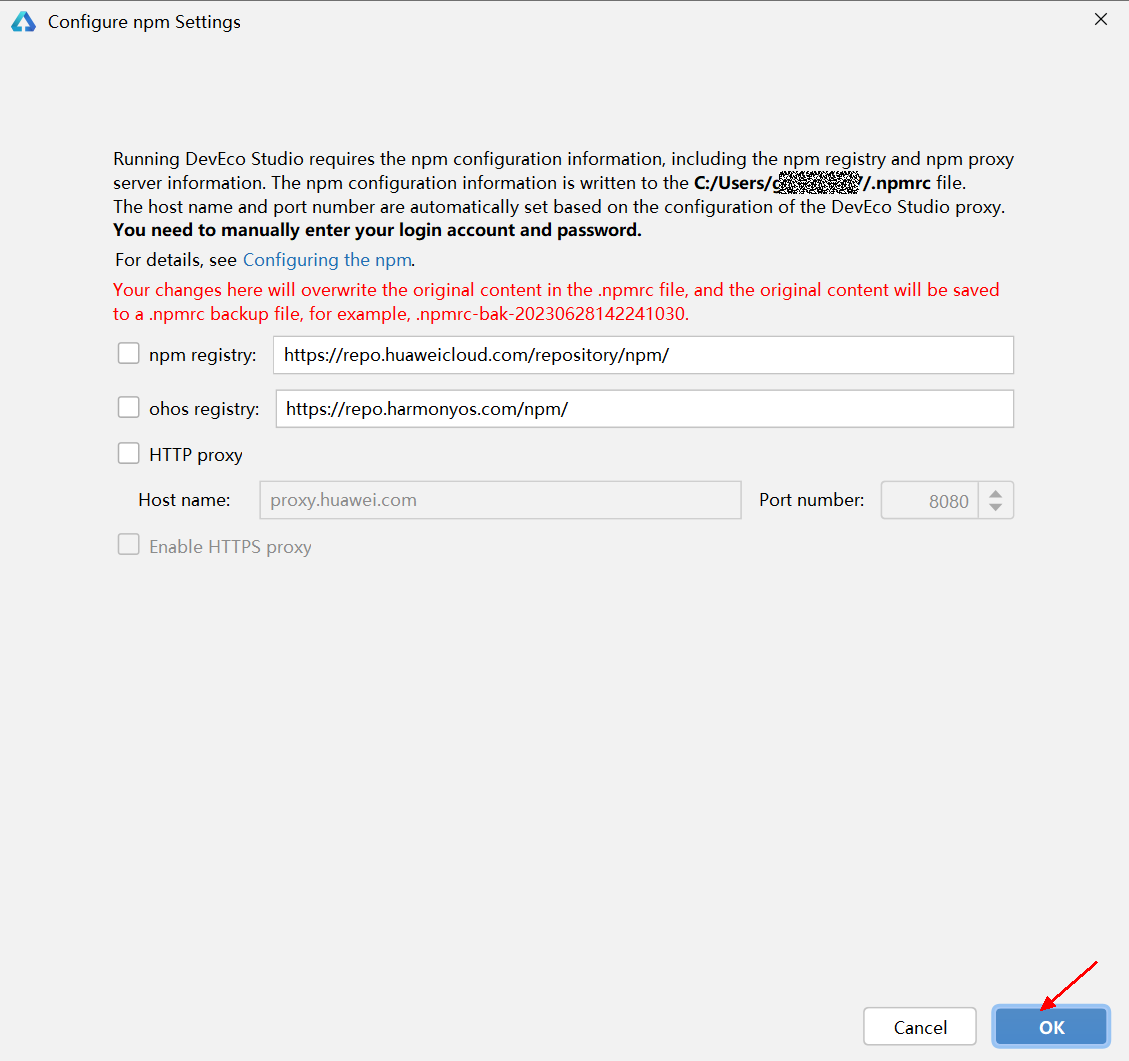Enable the ohos registry checkbox

pyautogui.click(x=128, y=407)
